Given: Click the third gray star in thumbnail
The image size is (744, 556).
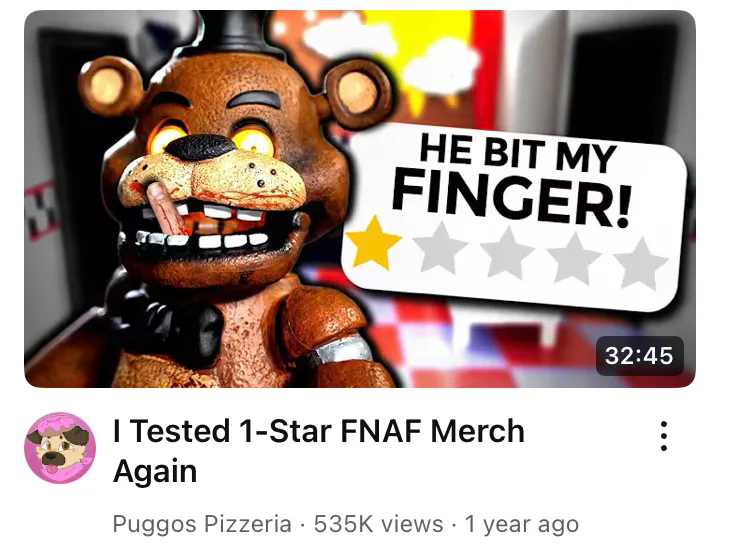Looking at the screenshot, I should point(507,253).
